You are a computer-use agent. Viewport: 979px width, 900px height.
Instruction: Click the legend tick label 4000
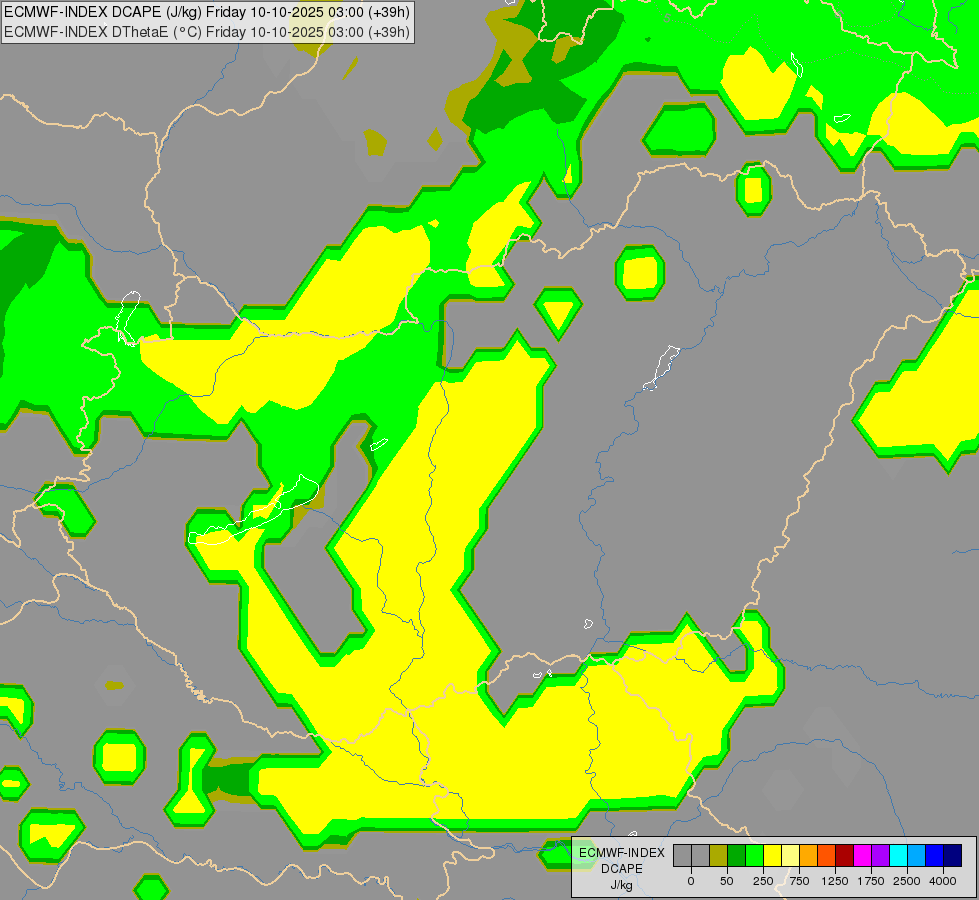tap(943, 881)
